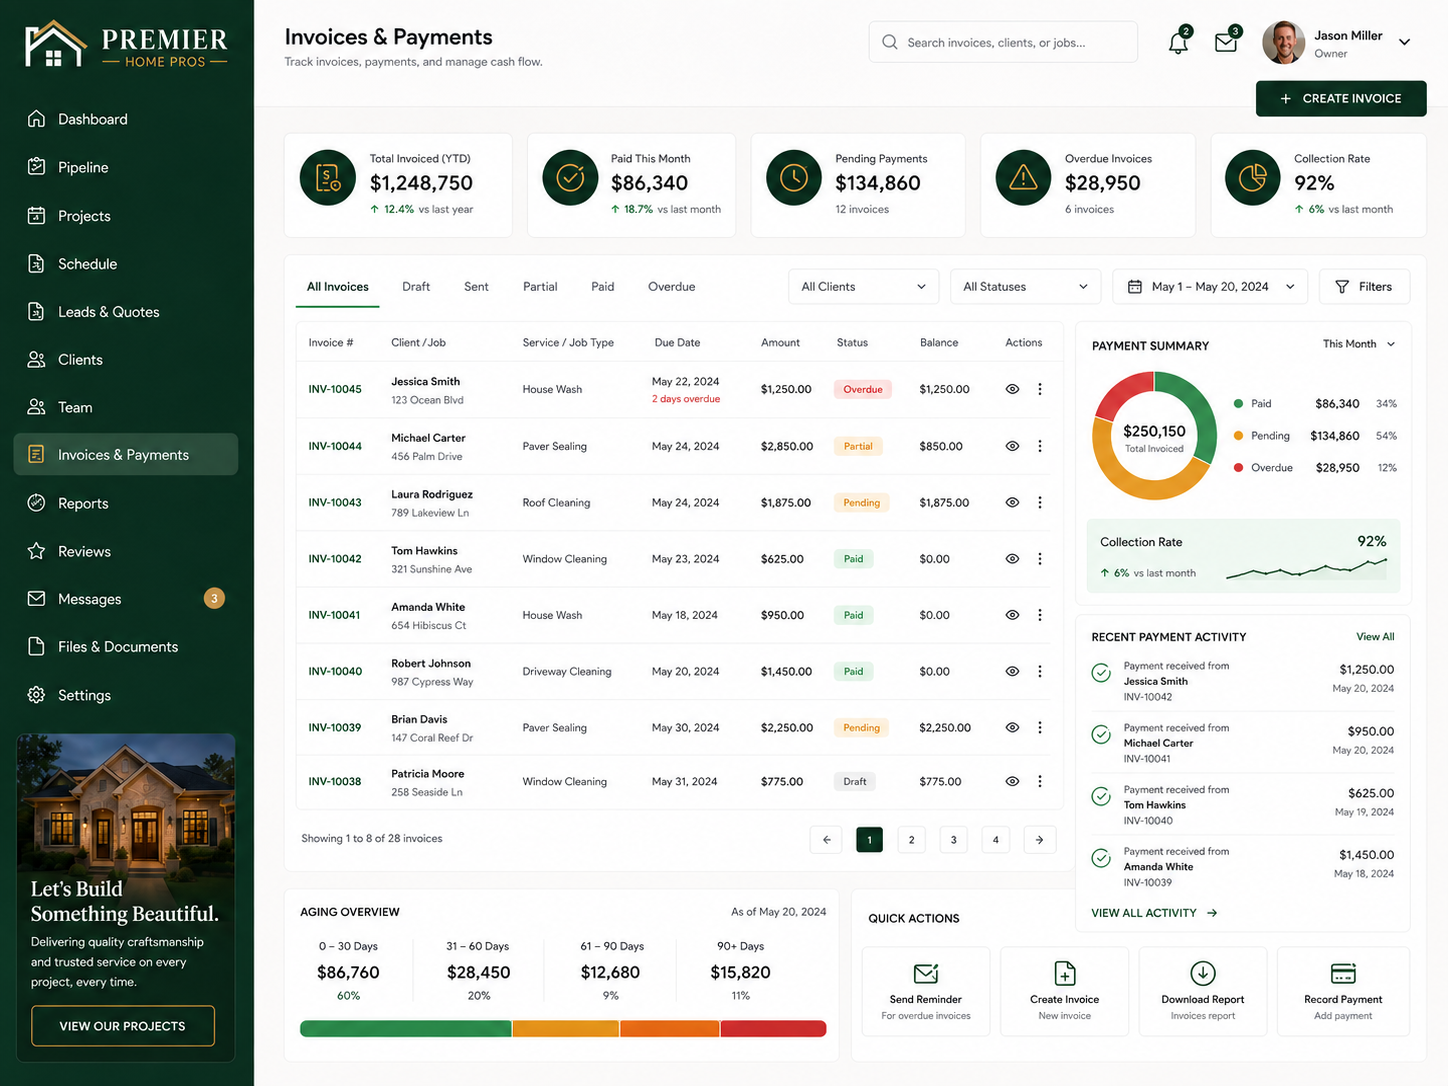Switch to the Paid tab
1448x1086 pixels.
[603, 287]
